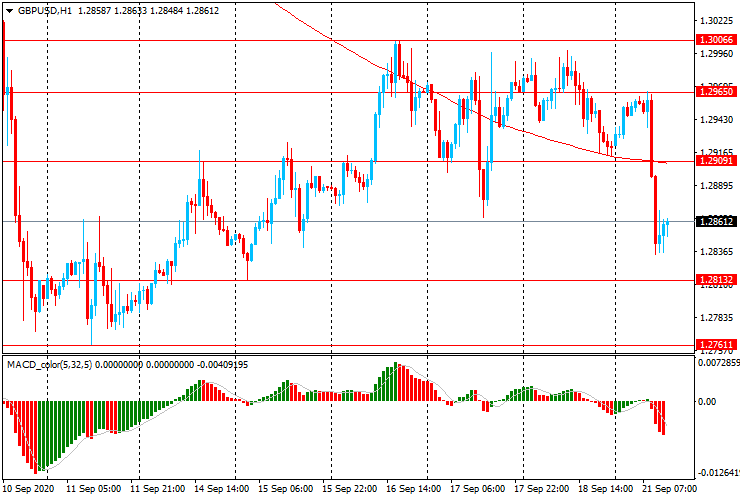Viewport: 740px width, 500px height.
Task: Click the 17 Sep 06:00 time label
Action: coord(478,489)
